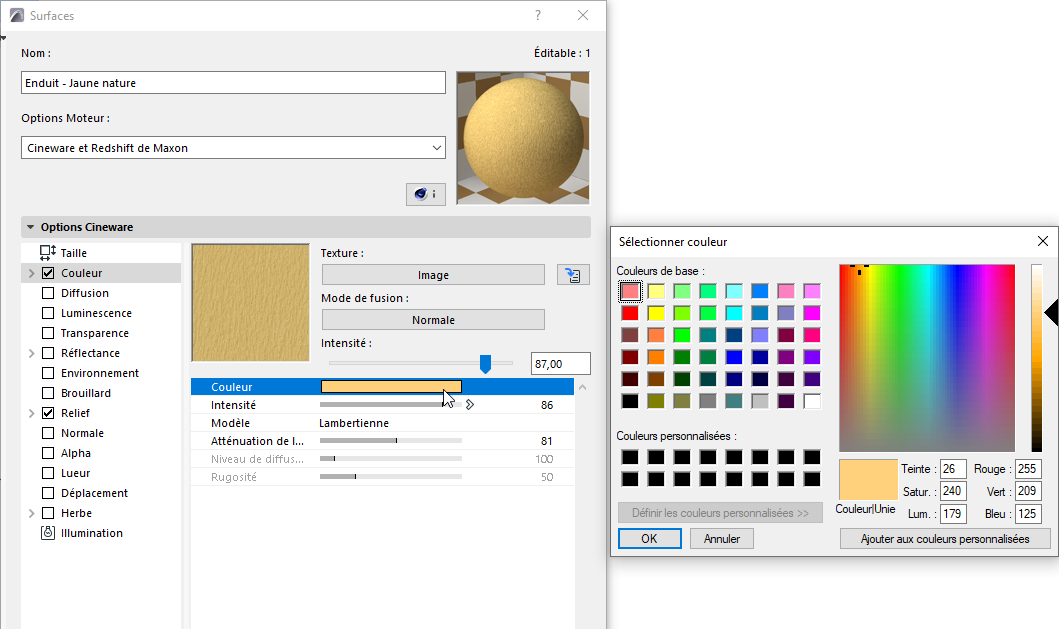The height and width of the screenshot is (629, 1059).
Task: Confirm color selection with OK
Action: (651, 538)
